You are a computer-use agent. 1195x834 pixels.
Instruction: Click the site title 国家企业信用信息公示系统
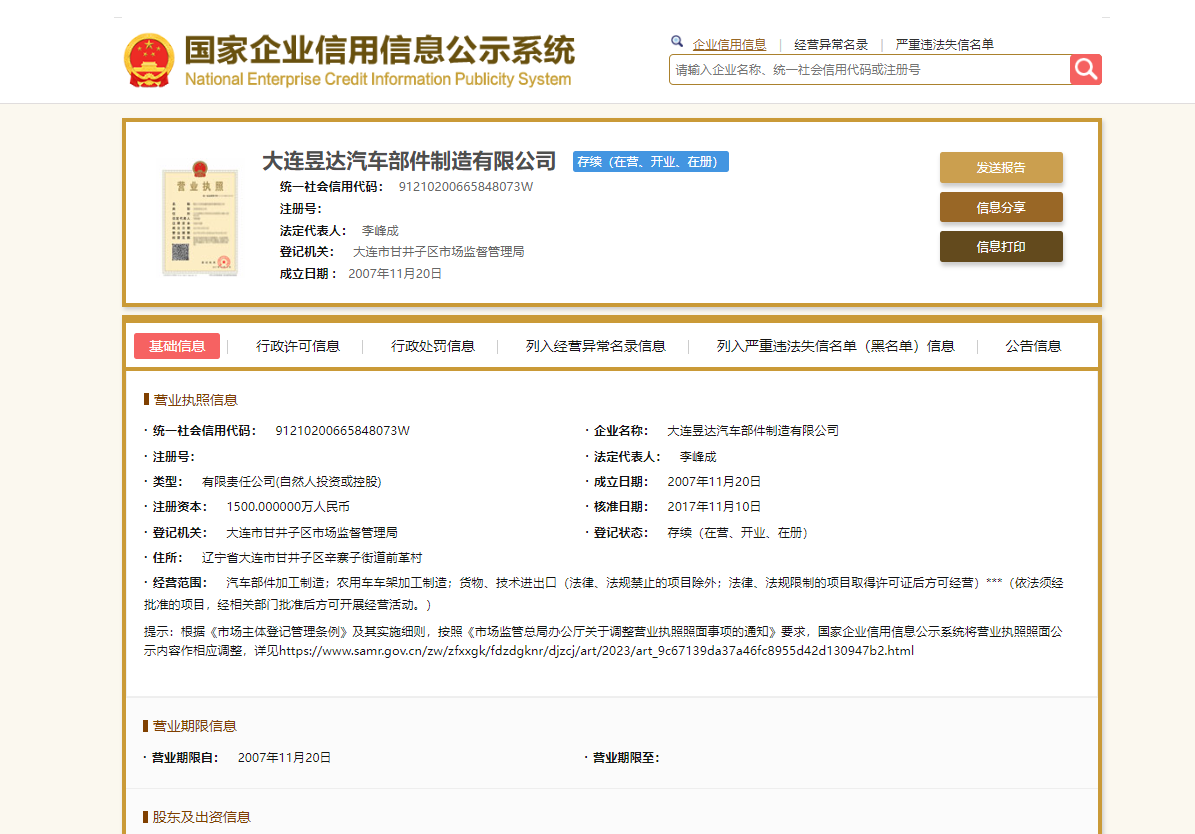pos(380,50)
